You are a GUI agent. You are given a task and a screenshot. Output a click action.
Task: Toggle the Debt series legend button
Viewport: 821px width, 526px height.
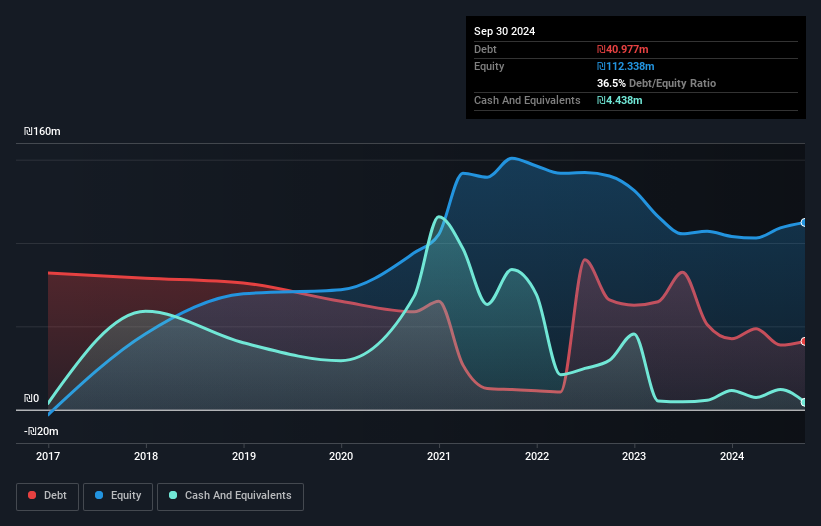48,496
